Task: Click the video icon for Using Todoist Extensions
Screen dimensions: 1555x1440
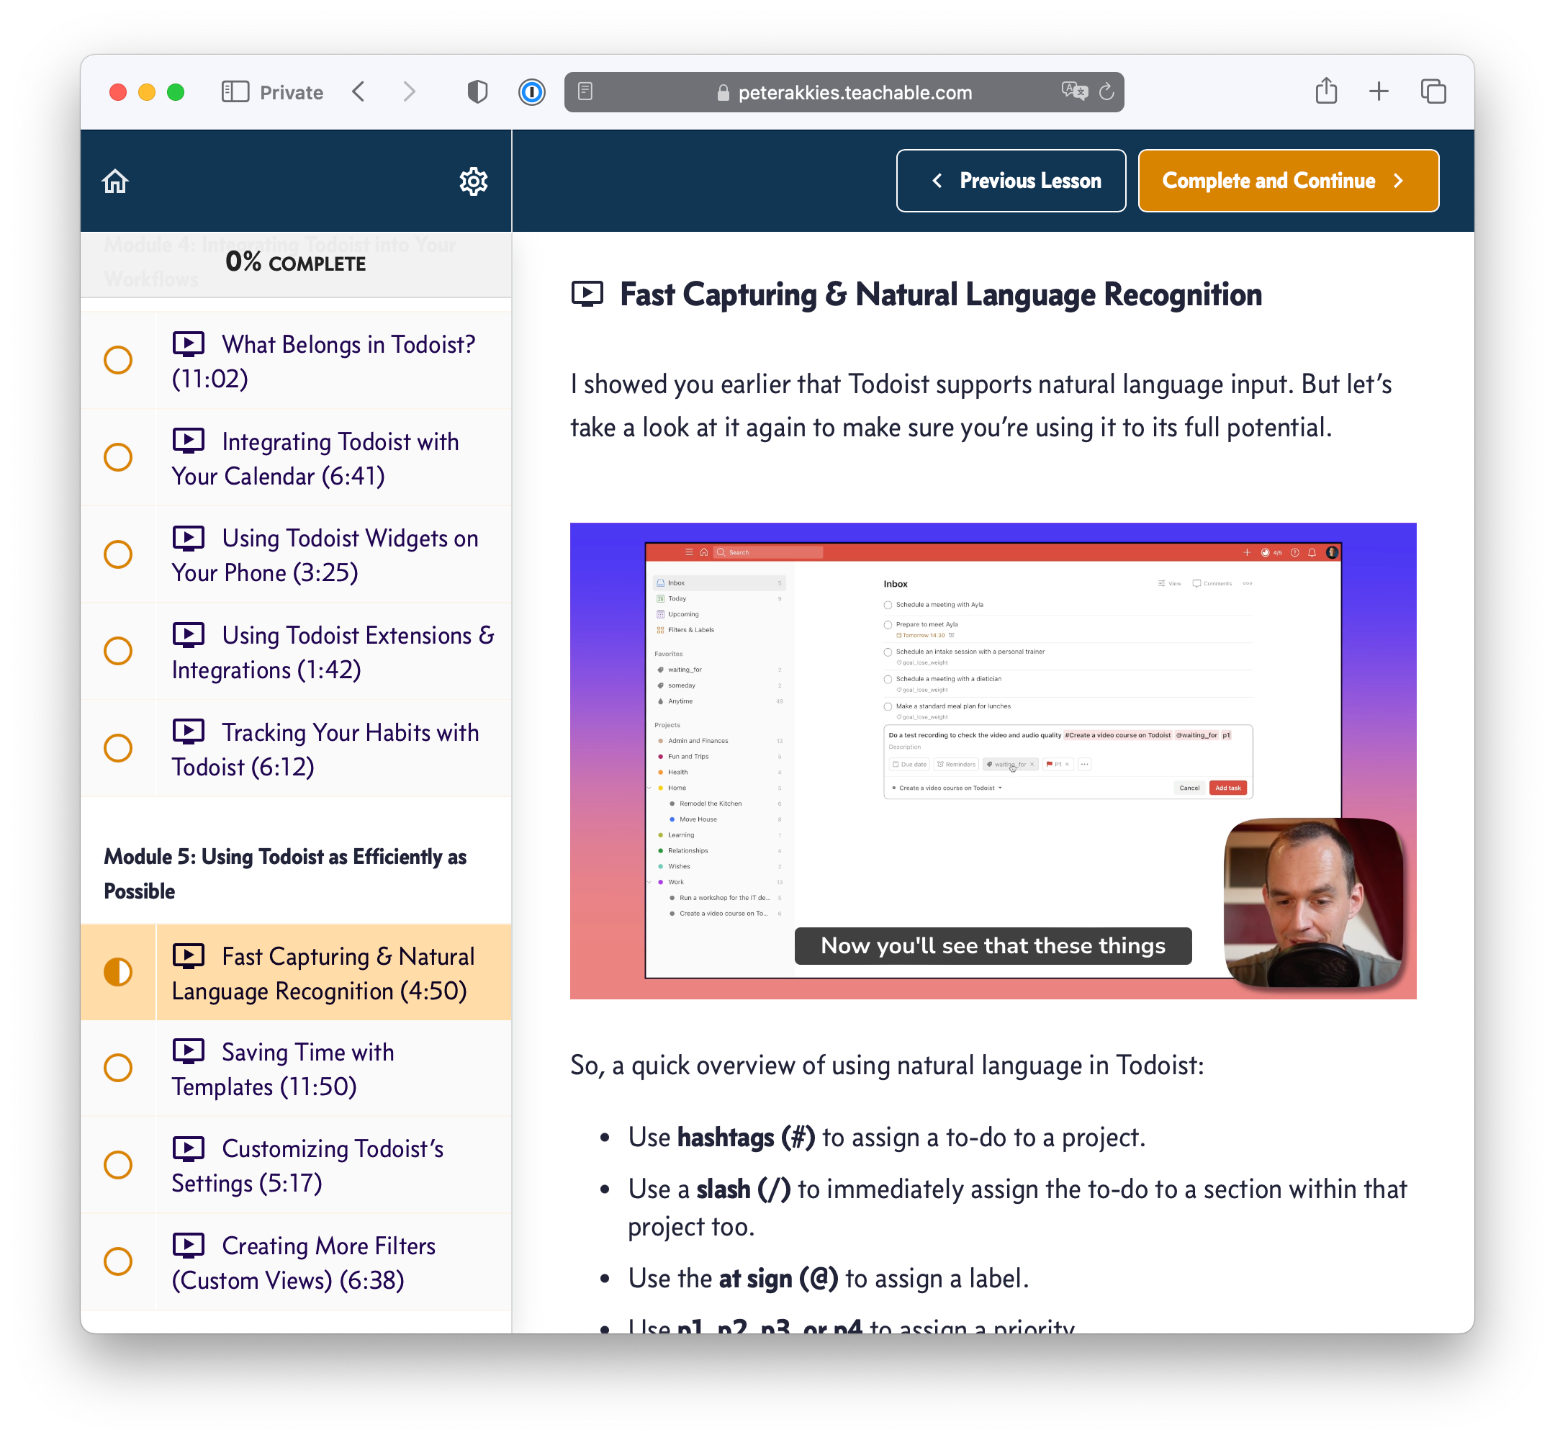Action: coord(189,635)
